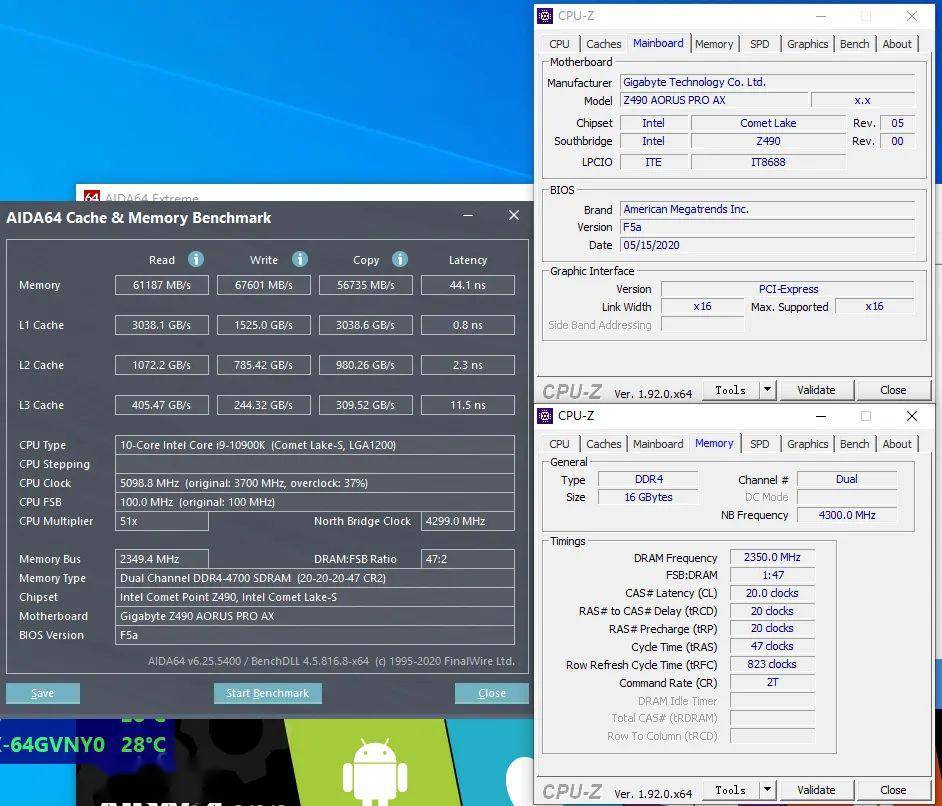
Task: Click the Memory Copy value 56735 MB/s
Action: tap(366, 285)
